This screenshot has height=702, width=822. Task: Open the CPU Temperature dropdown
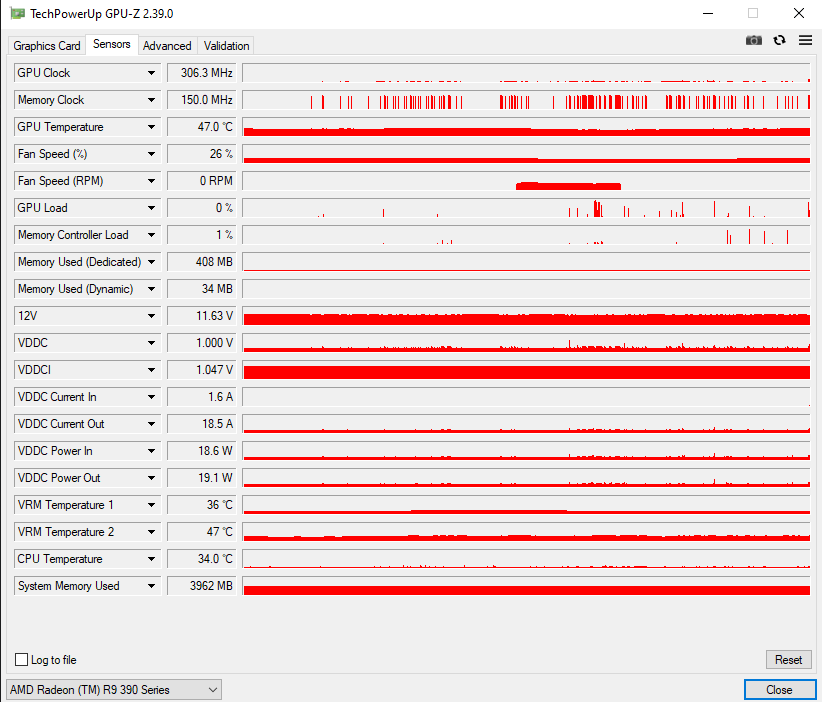click(151, 559)
